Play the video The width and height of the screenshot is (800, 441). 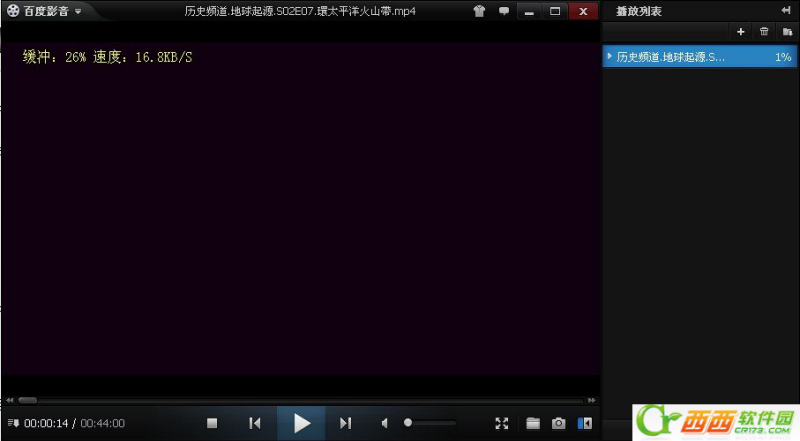pos(302,423)
